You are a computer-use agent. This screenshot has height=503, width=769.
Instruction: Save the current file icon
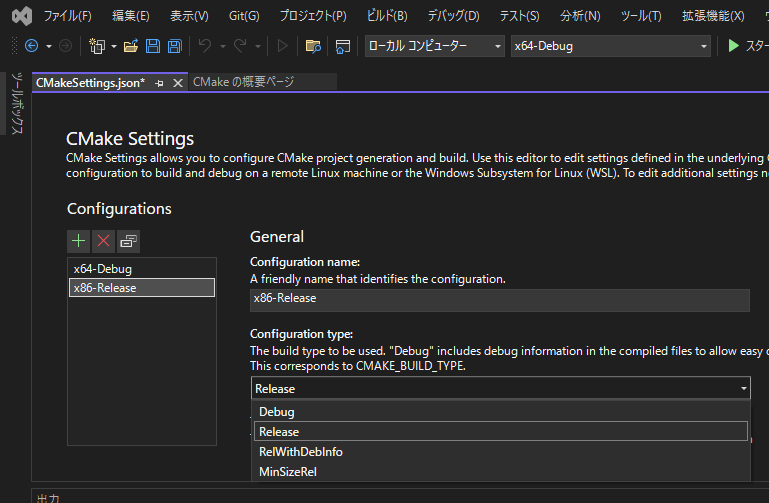point(153,46)
